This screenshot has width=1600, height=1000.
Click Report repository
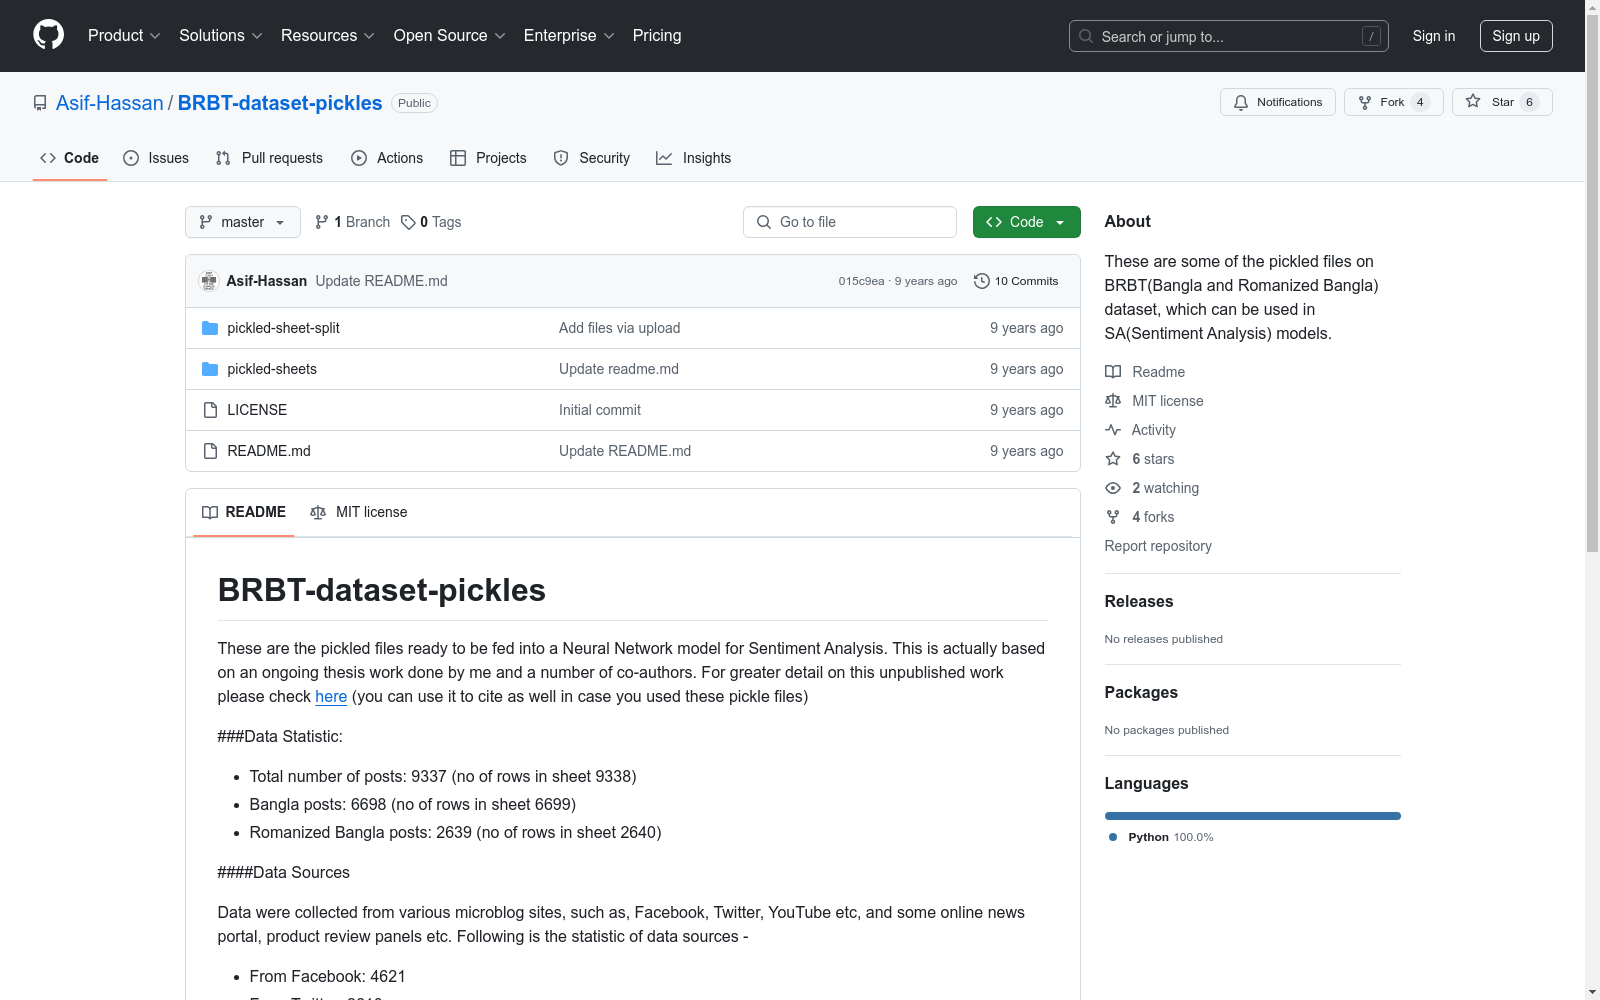click(1158, 546)
